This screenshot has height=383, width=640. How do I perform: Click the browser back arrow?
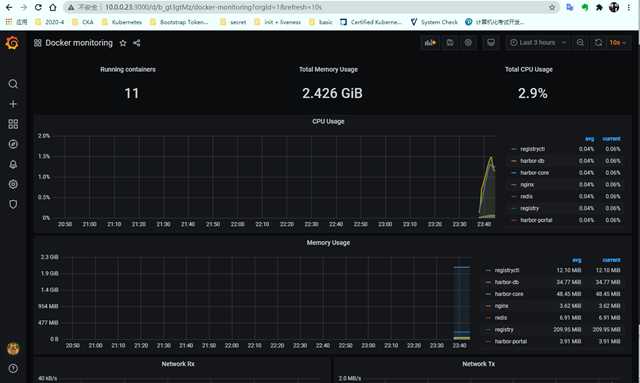tap(9, 7)
